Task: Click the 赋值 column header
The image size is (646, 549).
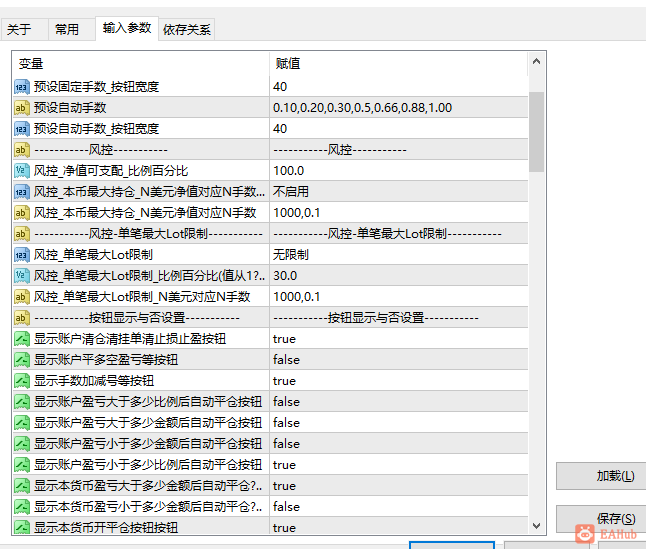Action: coord(398,64)
